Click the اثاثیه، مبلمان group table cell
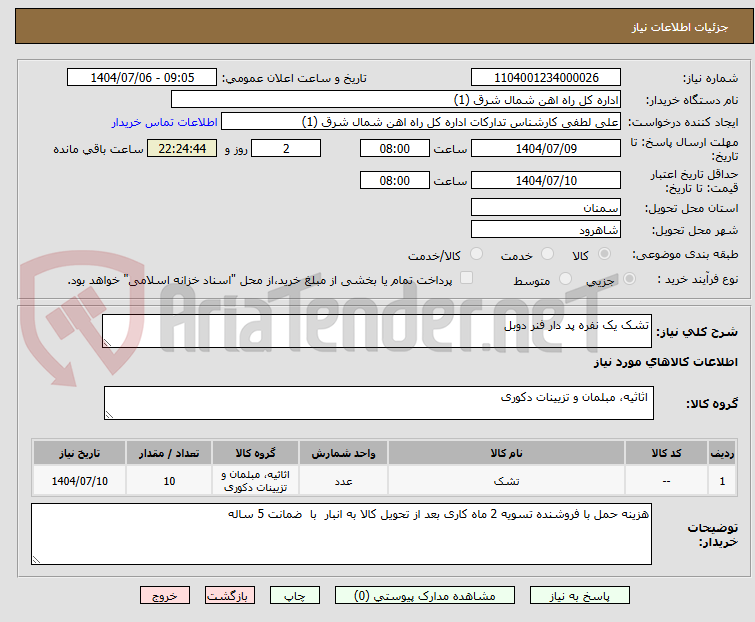755x622 pixels. [x=256, y=481]
